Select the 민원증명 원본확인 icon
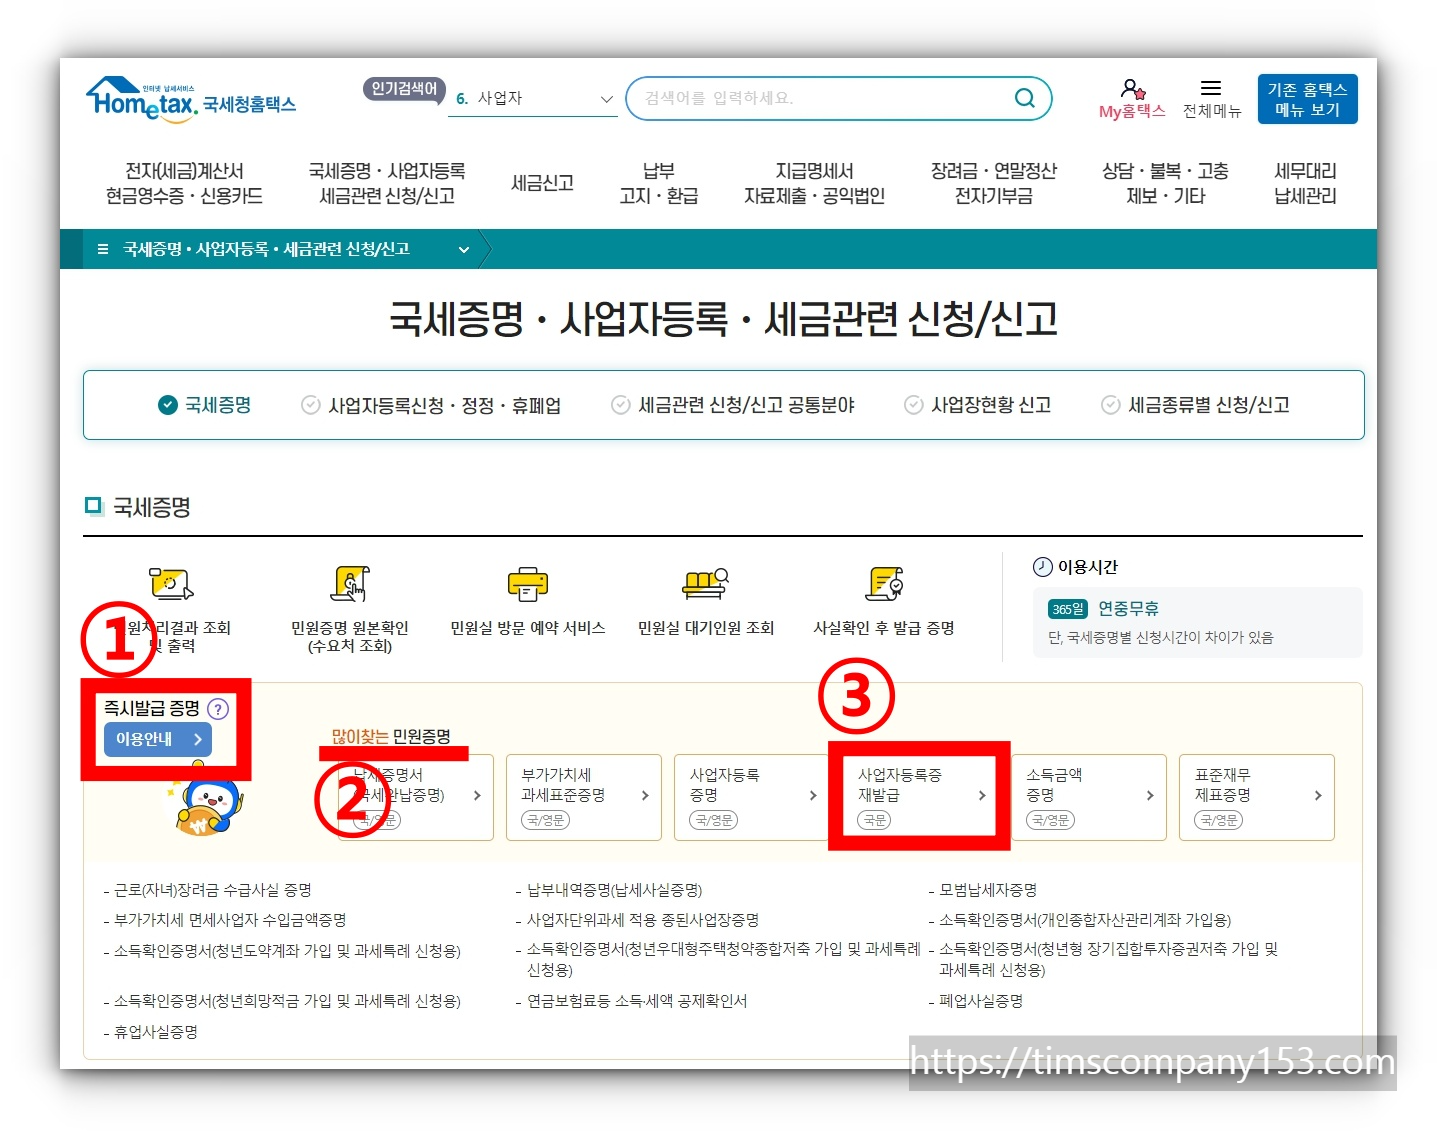The height and width of the screenshot is (1131, 1437). (x=349, y=585)
